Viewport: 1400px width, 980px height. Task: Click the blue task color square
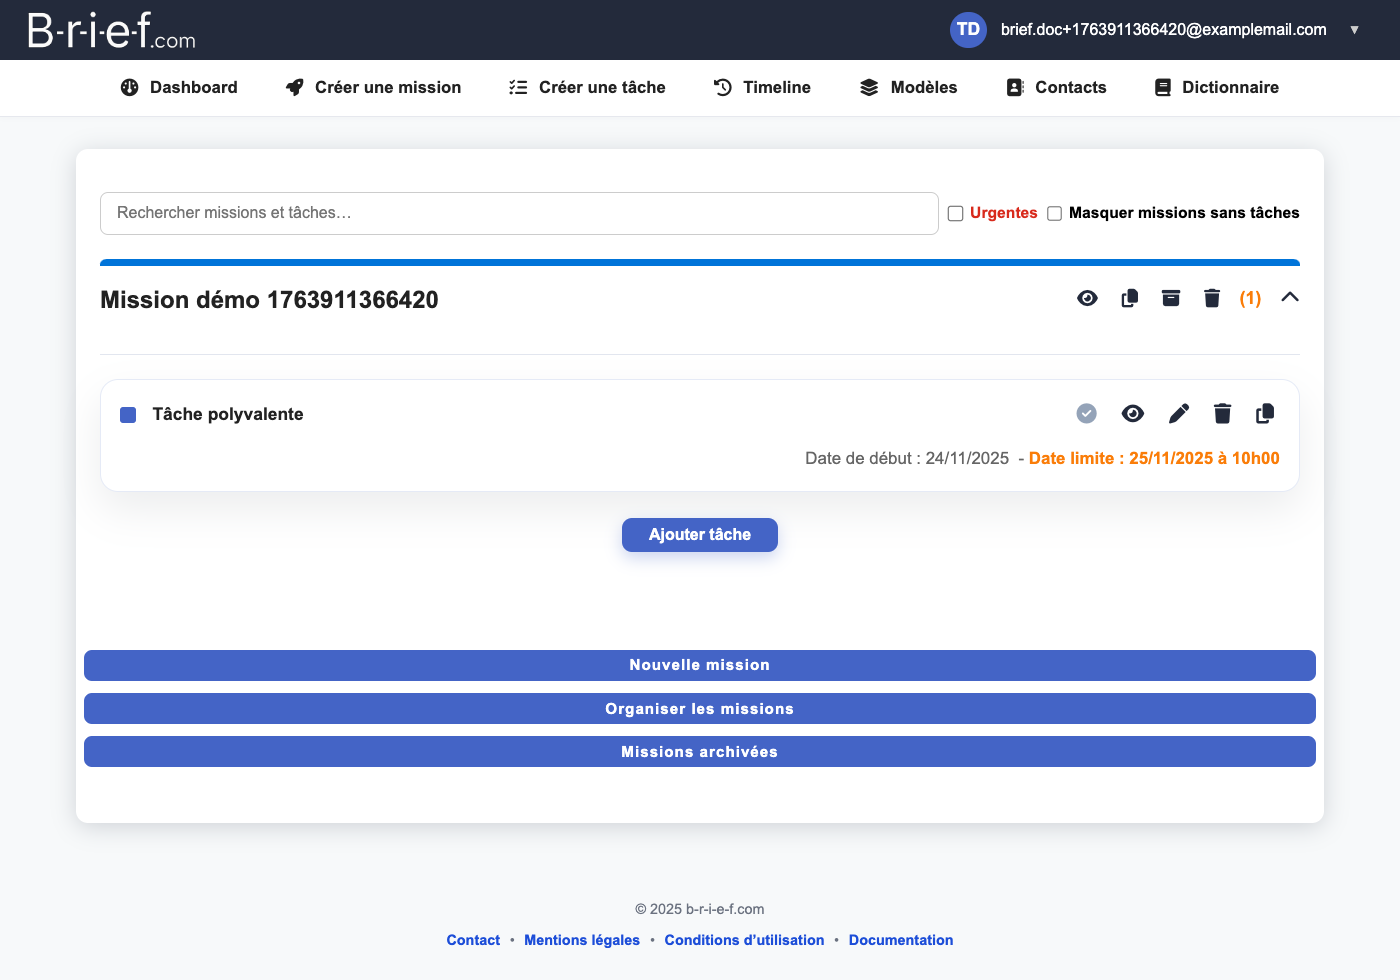[128, 415]
